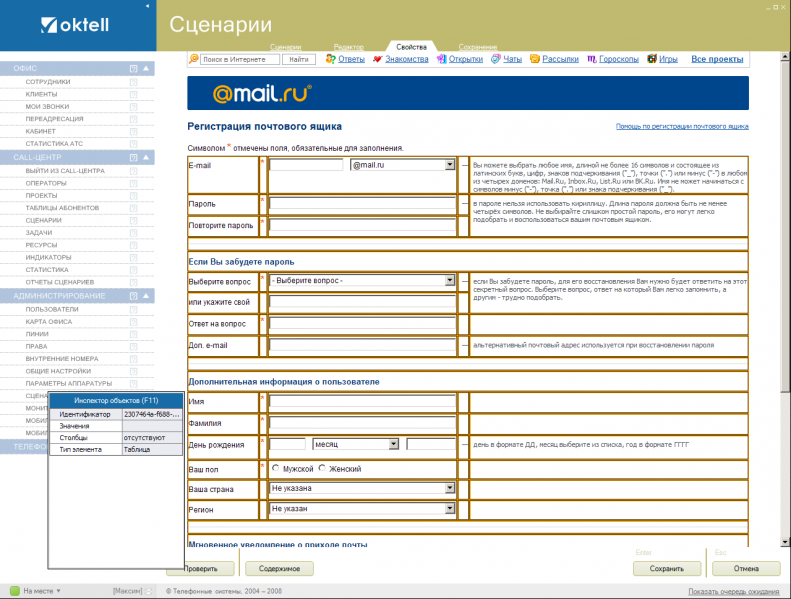
Task: Switch to the Редактор tab
Action: pyautogui.click(x=349, y=47)
